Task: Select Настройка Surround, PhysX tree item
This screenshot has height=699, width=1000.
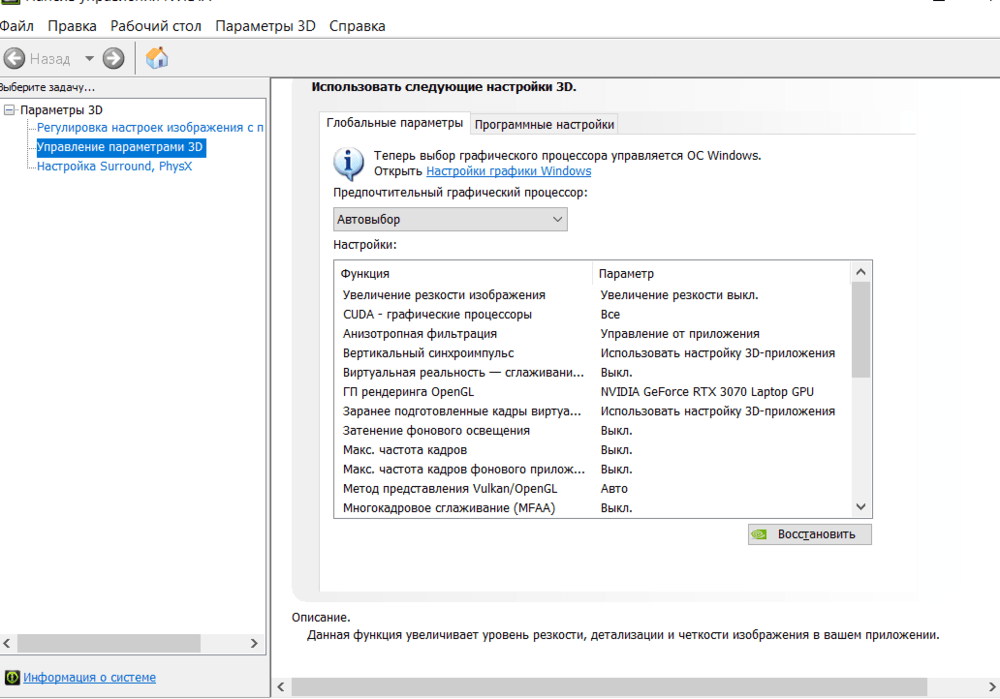Action: [x=114, y=166]
